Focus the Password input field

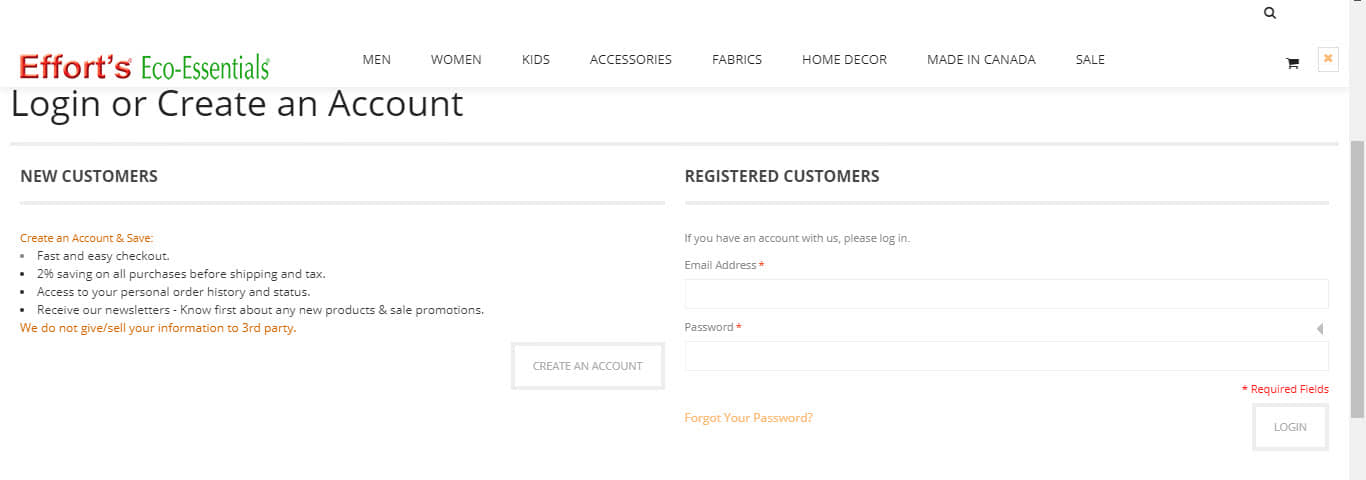click(x=1006, y=356)
